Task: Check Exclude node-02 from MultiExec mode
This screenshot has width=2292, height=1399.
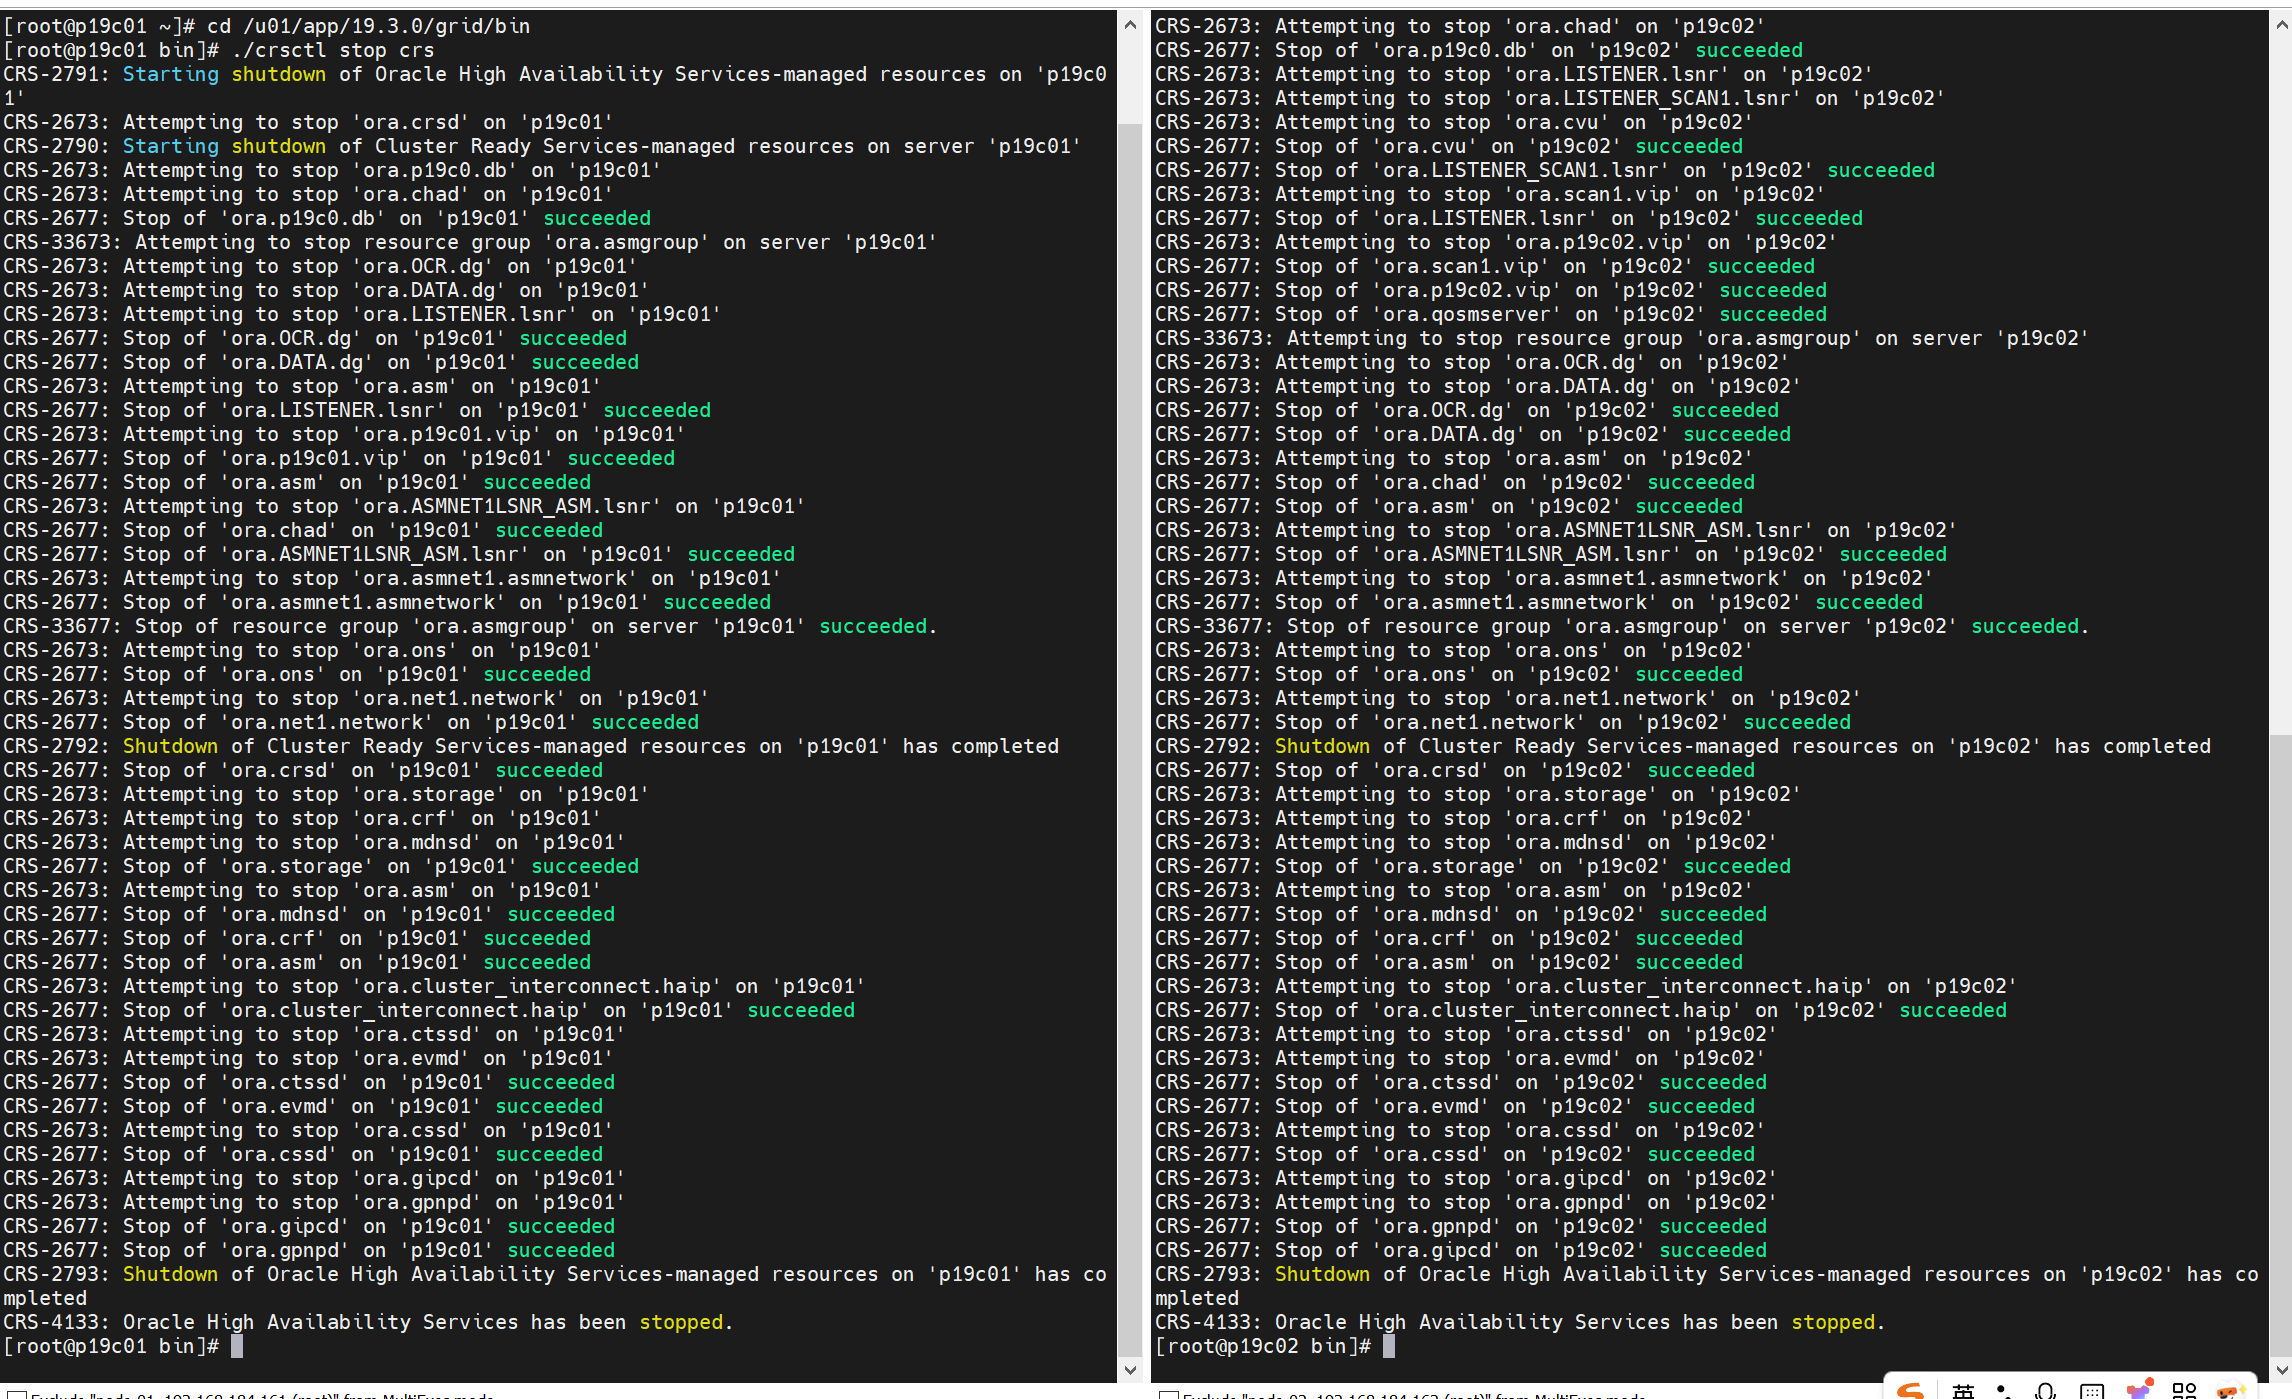Action: coord(1169,1395)
